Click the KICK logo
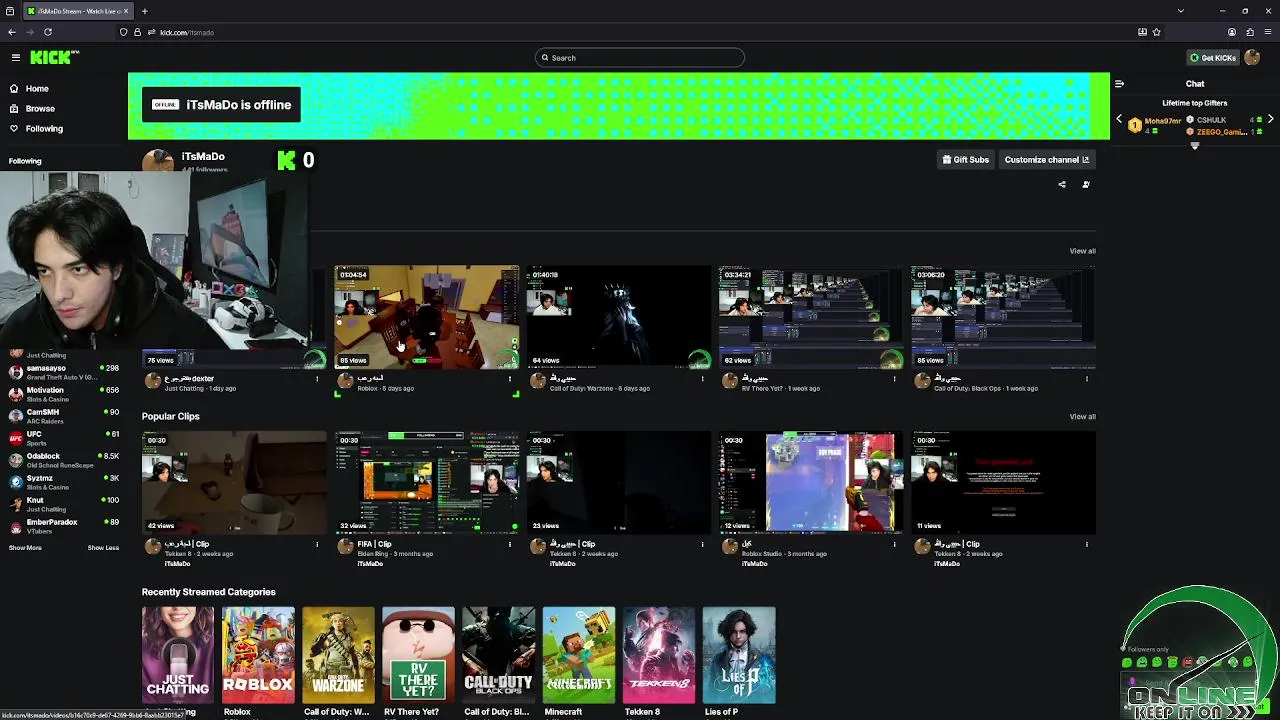 click(54, 58)
